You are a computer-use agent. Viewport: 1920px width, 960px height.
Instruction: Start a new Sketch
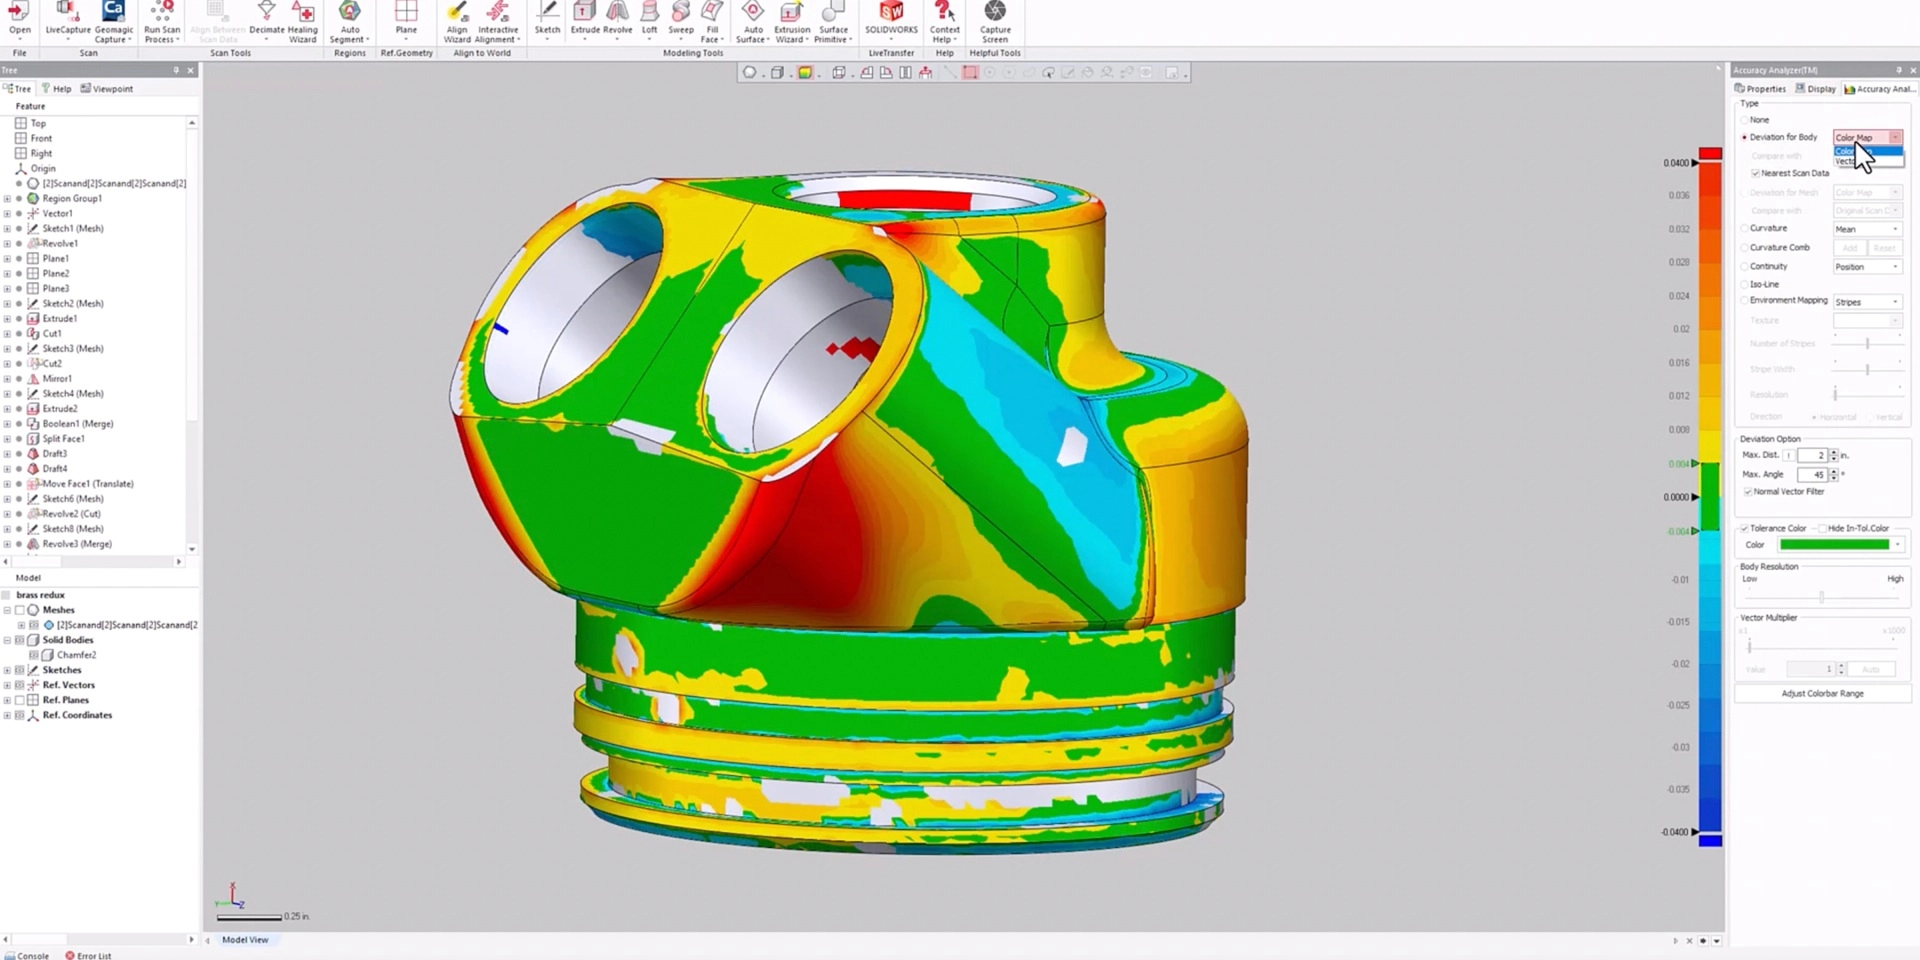coord(547,19)
